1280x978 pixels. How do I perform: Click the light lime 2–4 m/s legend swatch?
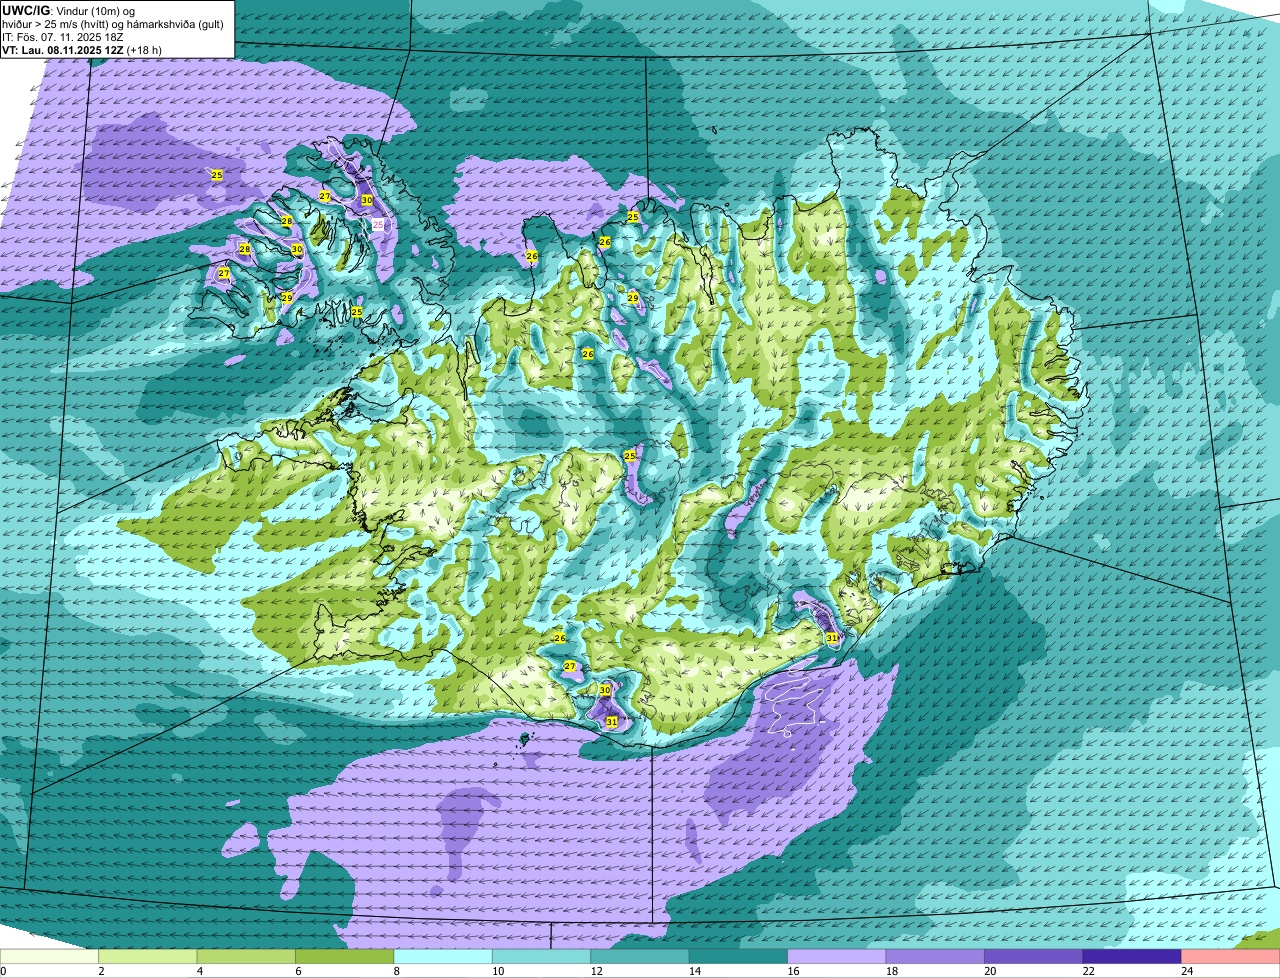click(x=148, y=957)
